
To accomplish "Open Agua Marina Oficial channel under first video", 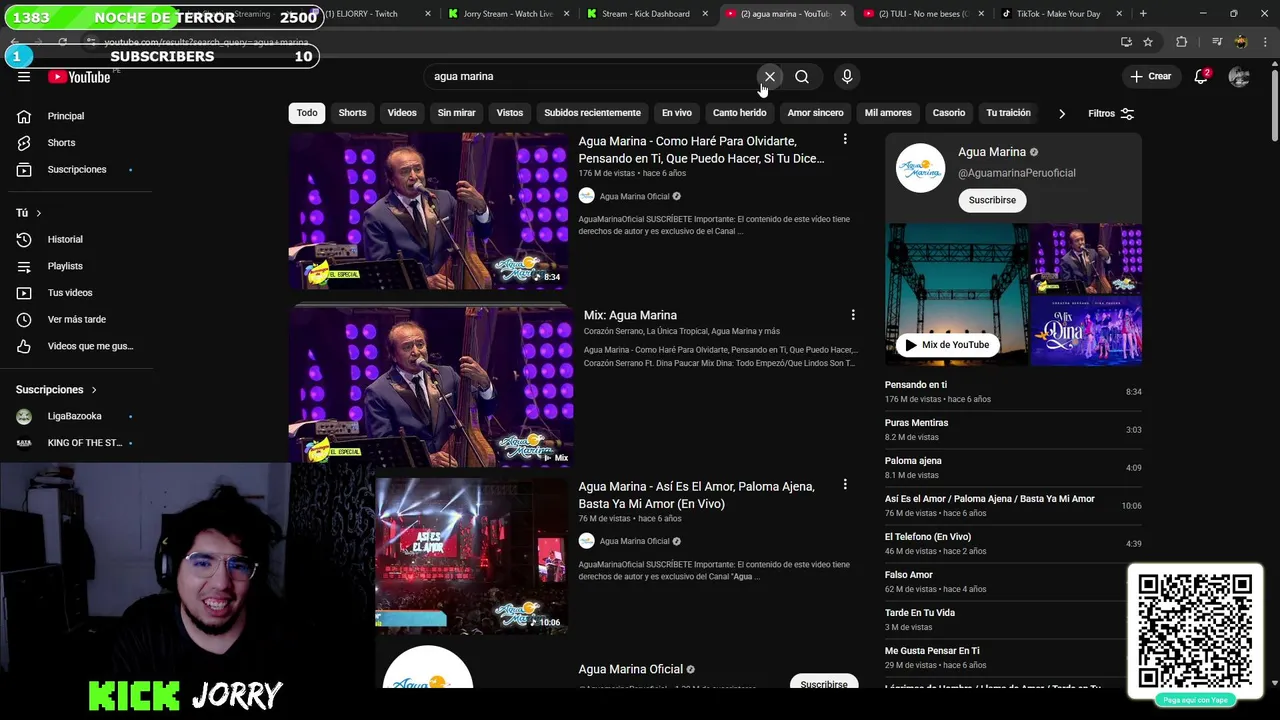I will tap(634, 197).
